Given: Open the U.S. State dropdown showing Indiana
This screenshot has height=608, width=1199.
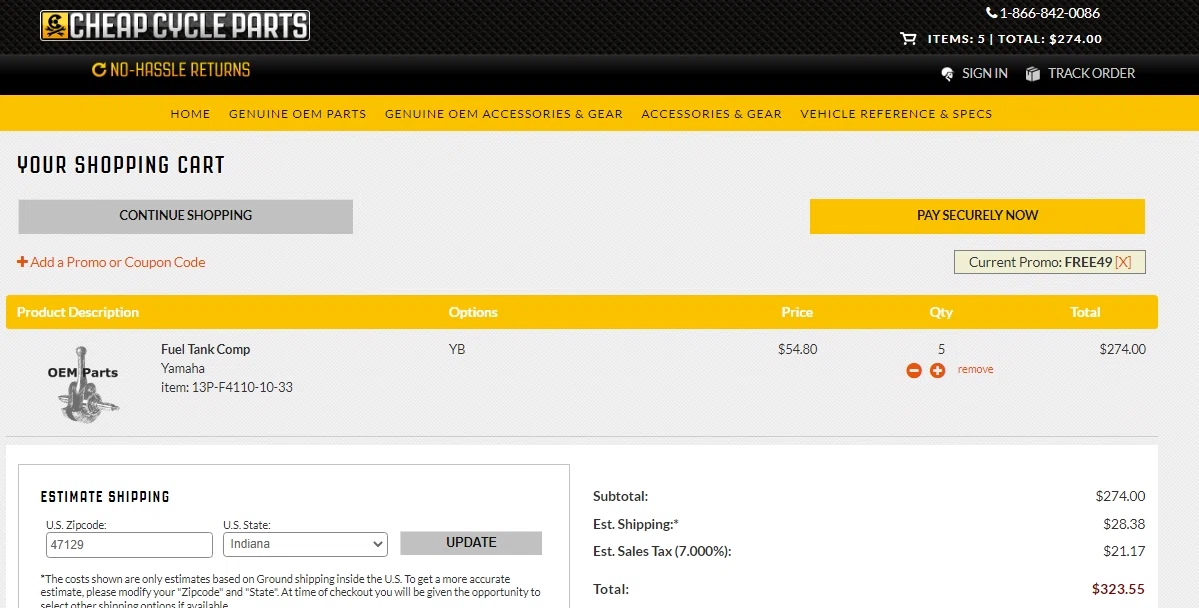Looking at the screenshot, I should [305, 544].
